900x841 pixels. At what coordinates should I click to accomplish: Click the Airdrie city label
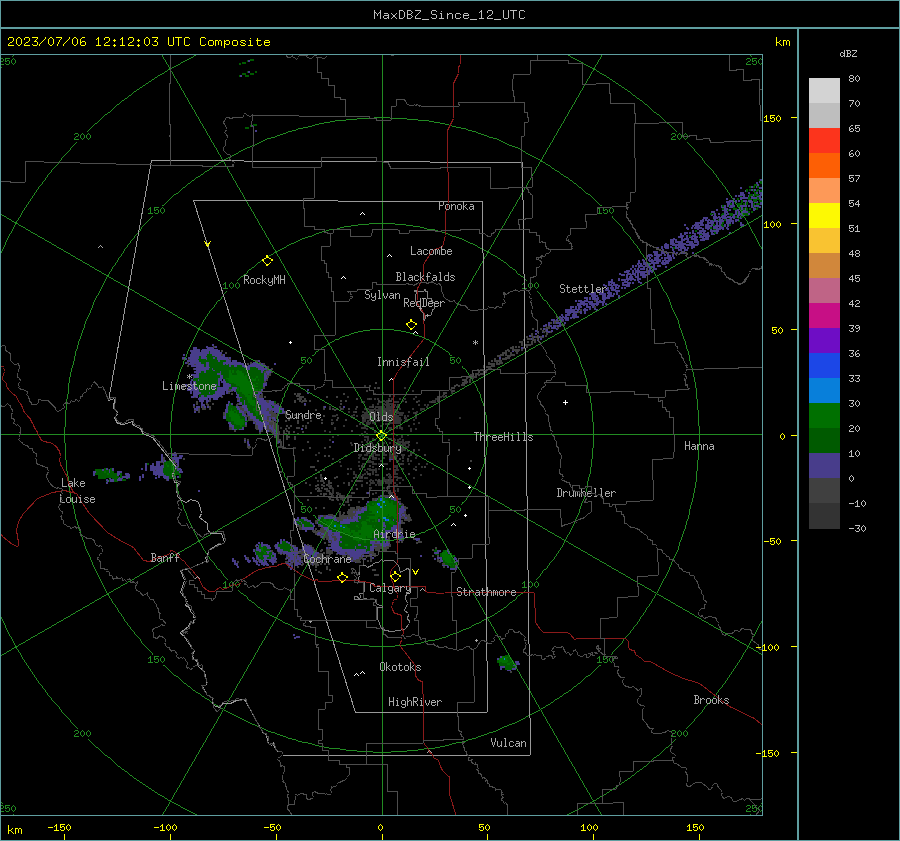pos(394,534)
